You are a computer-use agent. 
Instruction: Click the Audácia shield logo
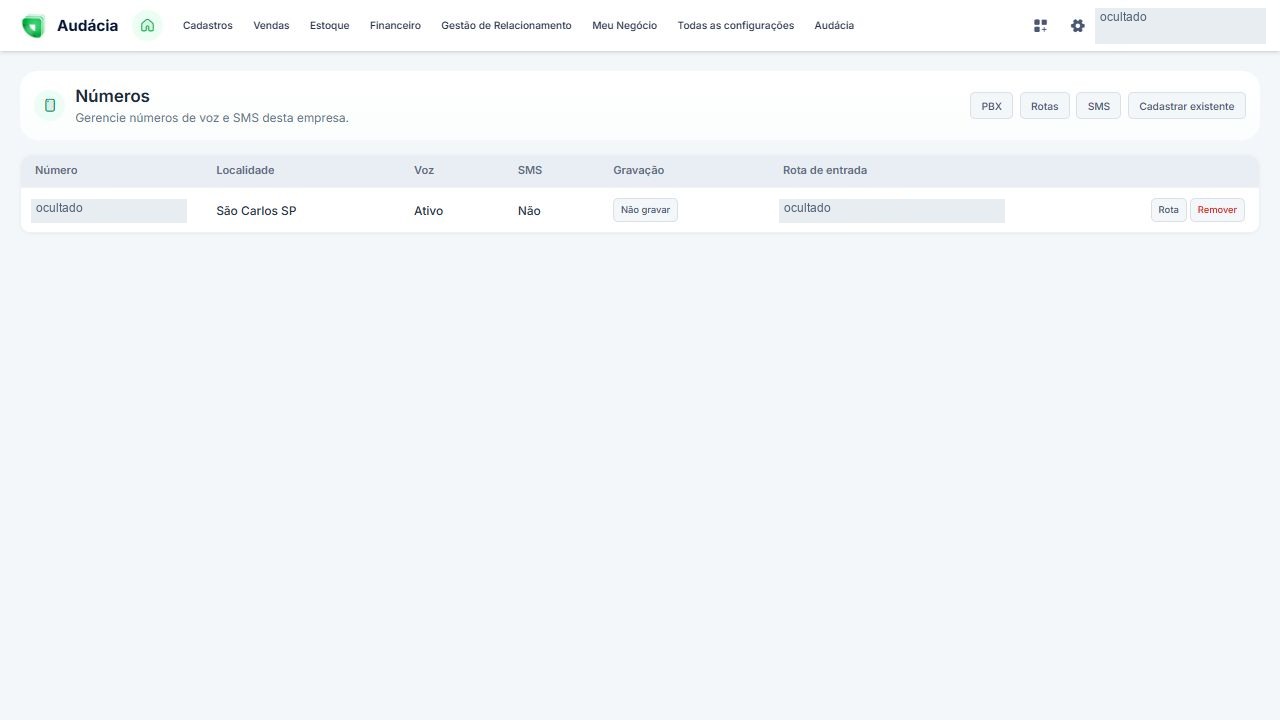coord(33,26)
